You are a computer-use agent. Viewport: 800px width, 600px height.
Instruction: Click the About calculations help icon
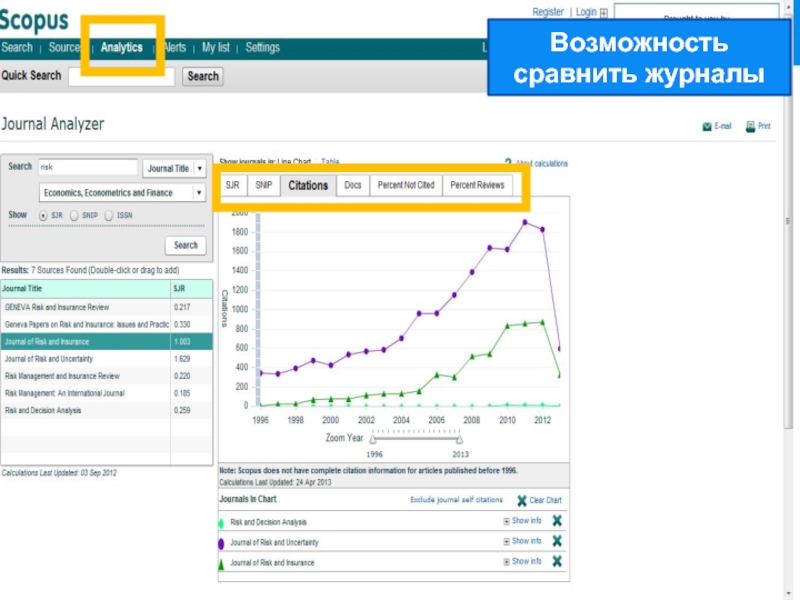509,163
